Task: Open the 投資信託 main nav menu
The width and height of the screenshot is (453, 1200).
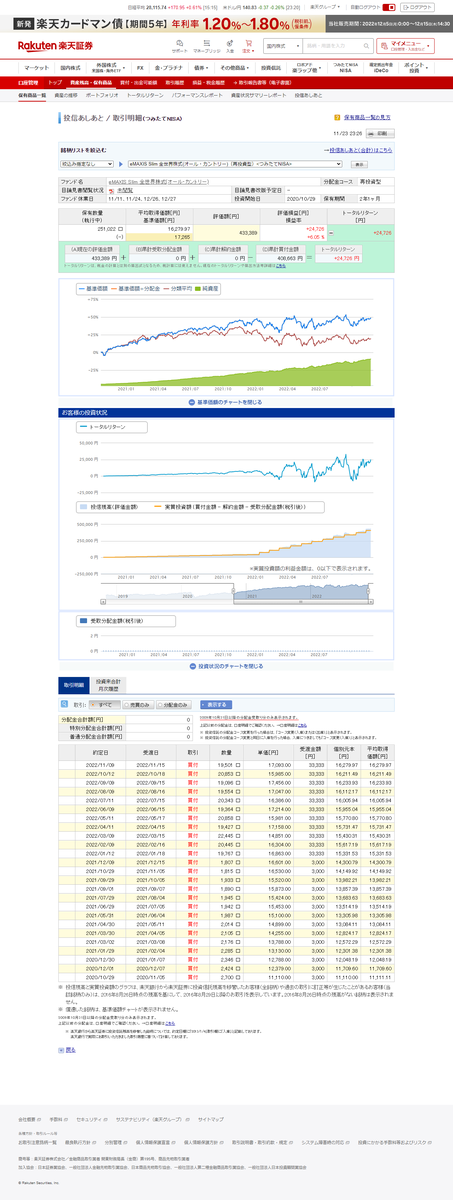Action: [x=272, y=67]
